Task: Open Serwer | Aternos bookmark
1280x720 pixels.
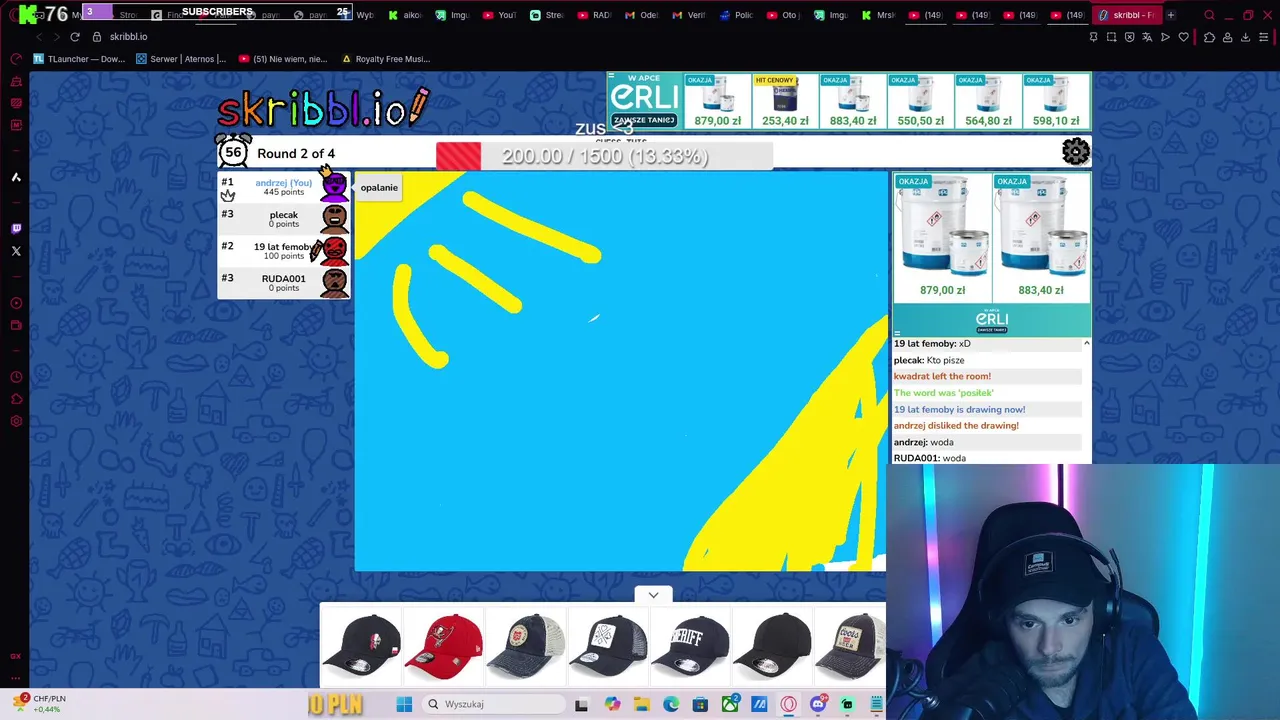Action: 181,59
